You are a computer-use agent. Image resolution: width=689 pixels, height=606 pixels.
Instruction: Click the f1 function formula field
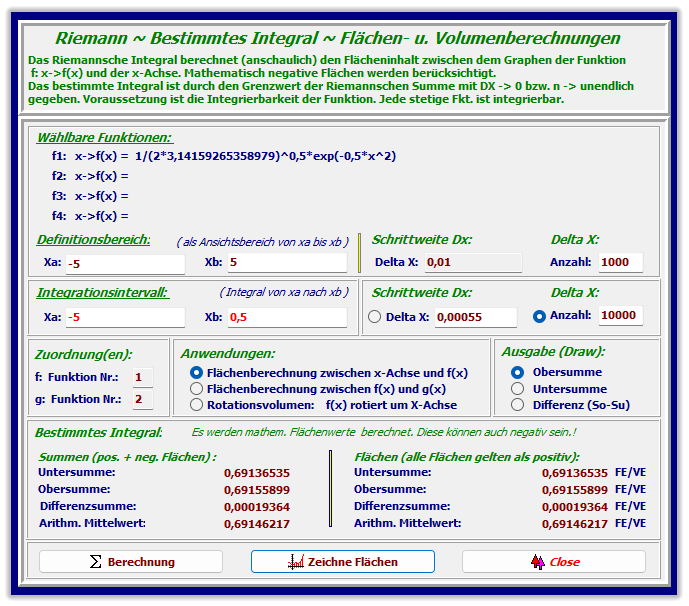pos(265,156)
